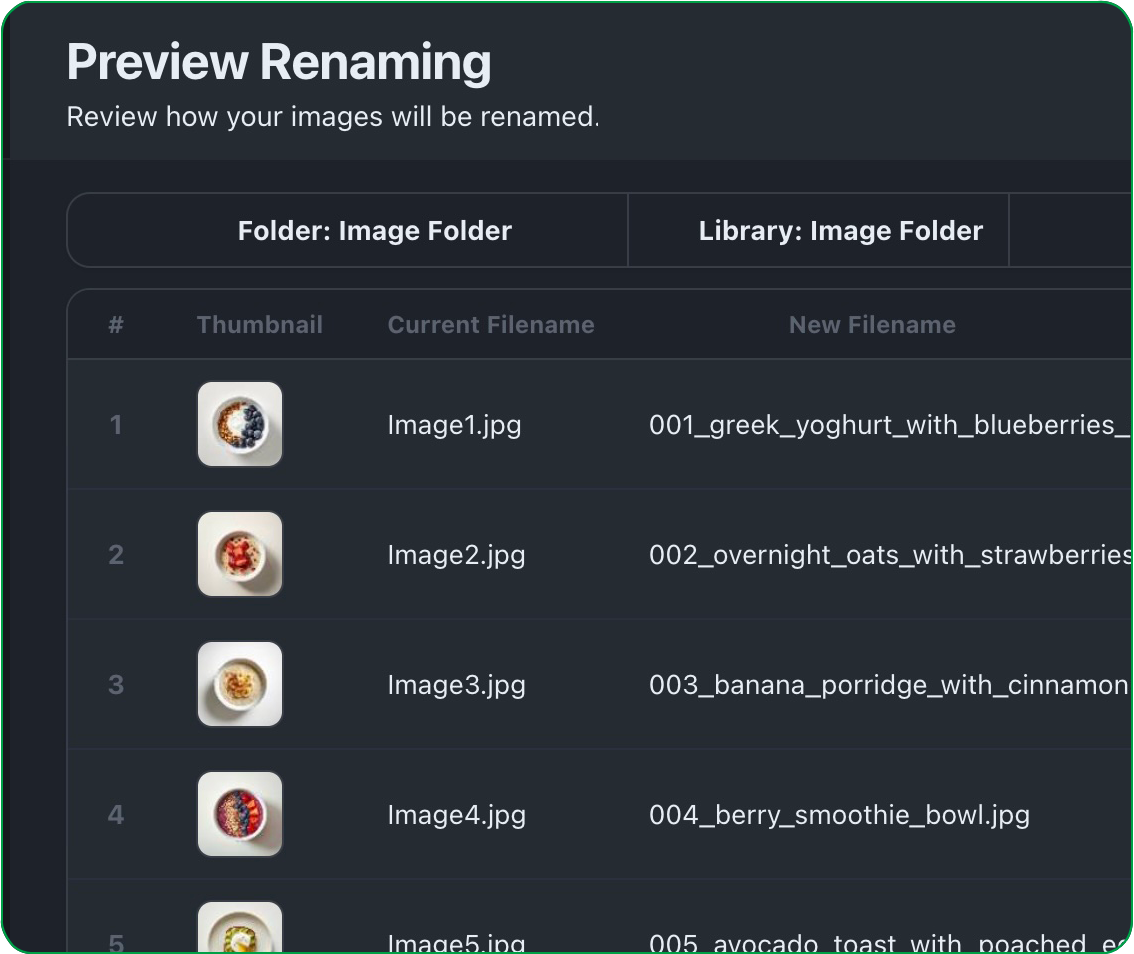The width and height of the screenshot is (1134, 954).
Task: Click new filename '004_berry_smoothie_bowl.jpg'
Action: coord(840,816)
